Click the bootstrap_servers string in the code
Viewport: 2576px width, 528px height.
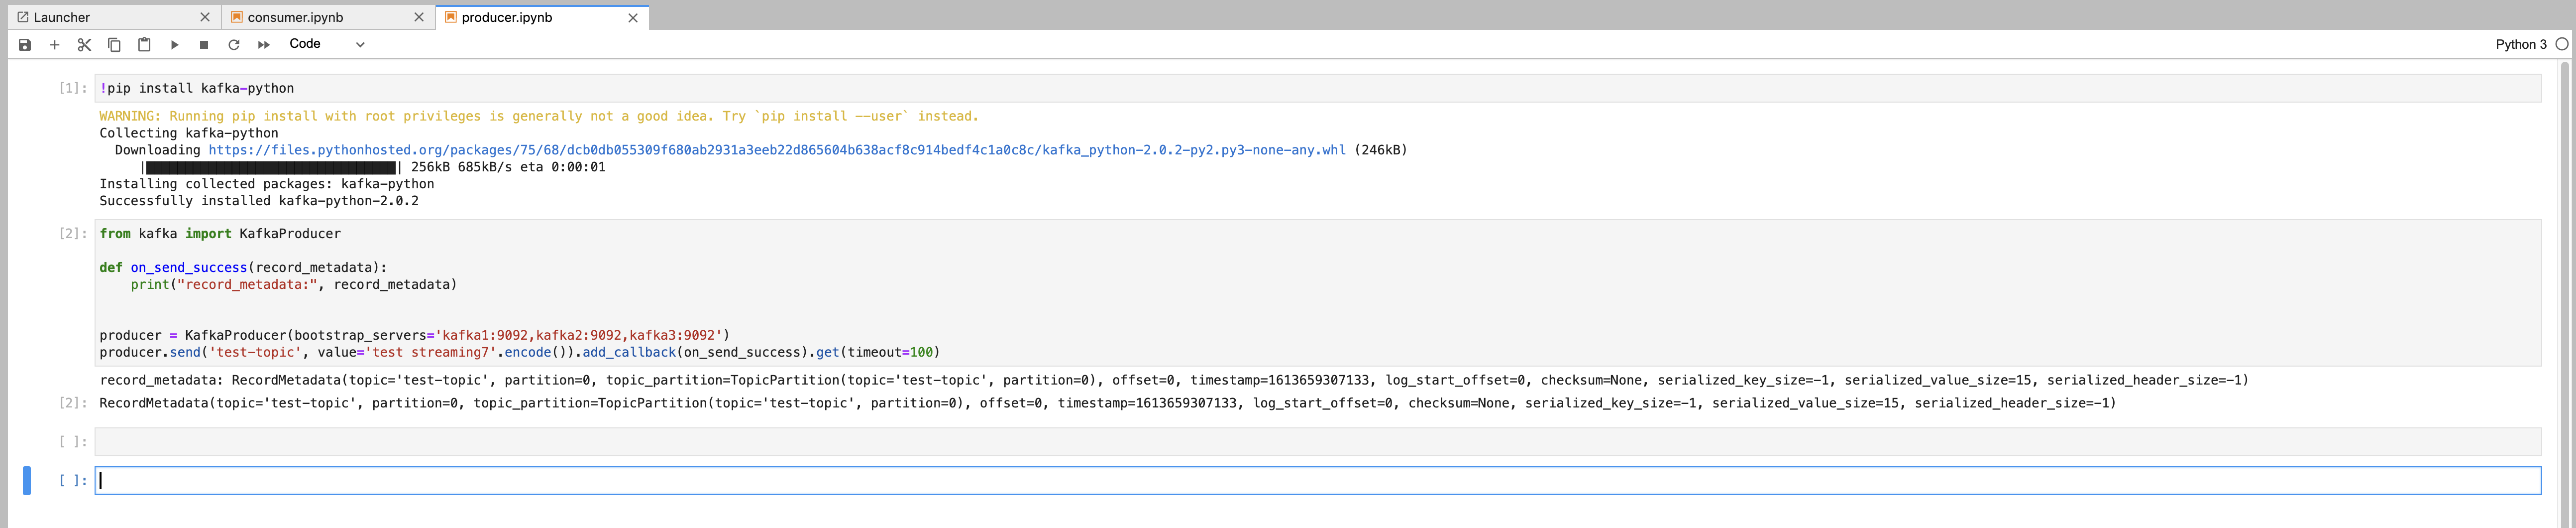pos(578,335)
